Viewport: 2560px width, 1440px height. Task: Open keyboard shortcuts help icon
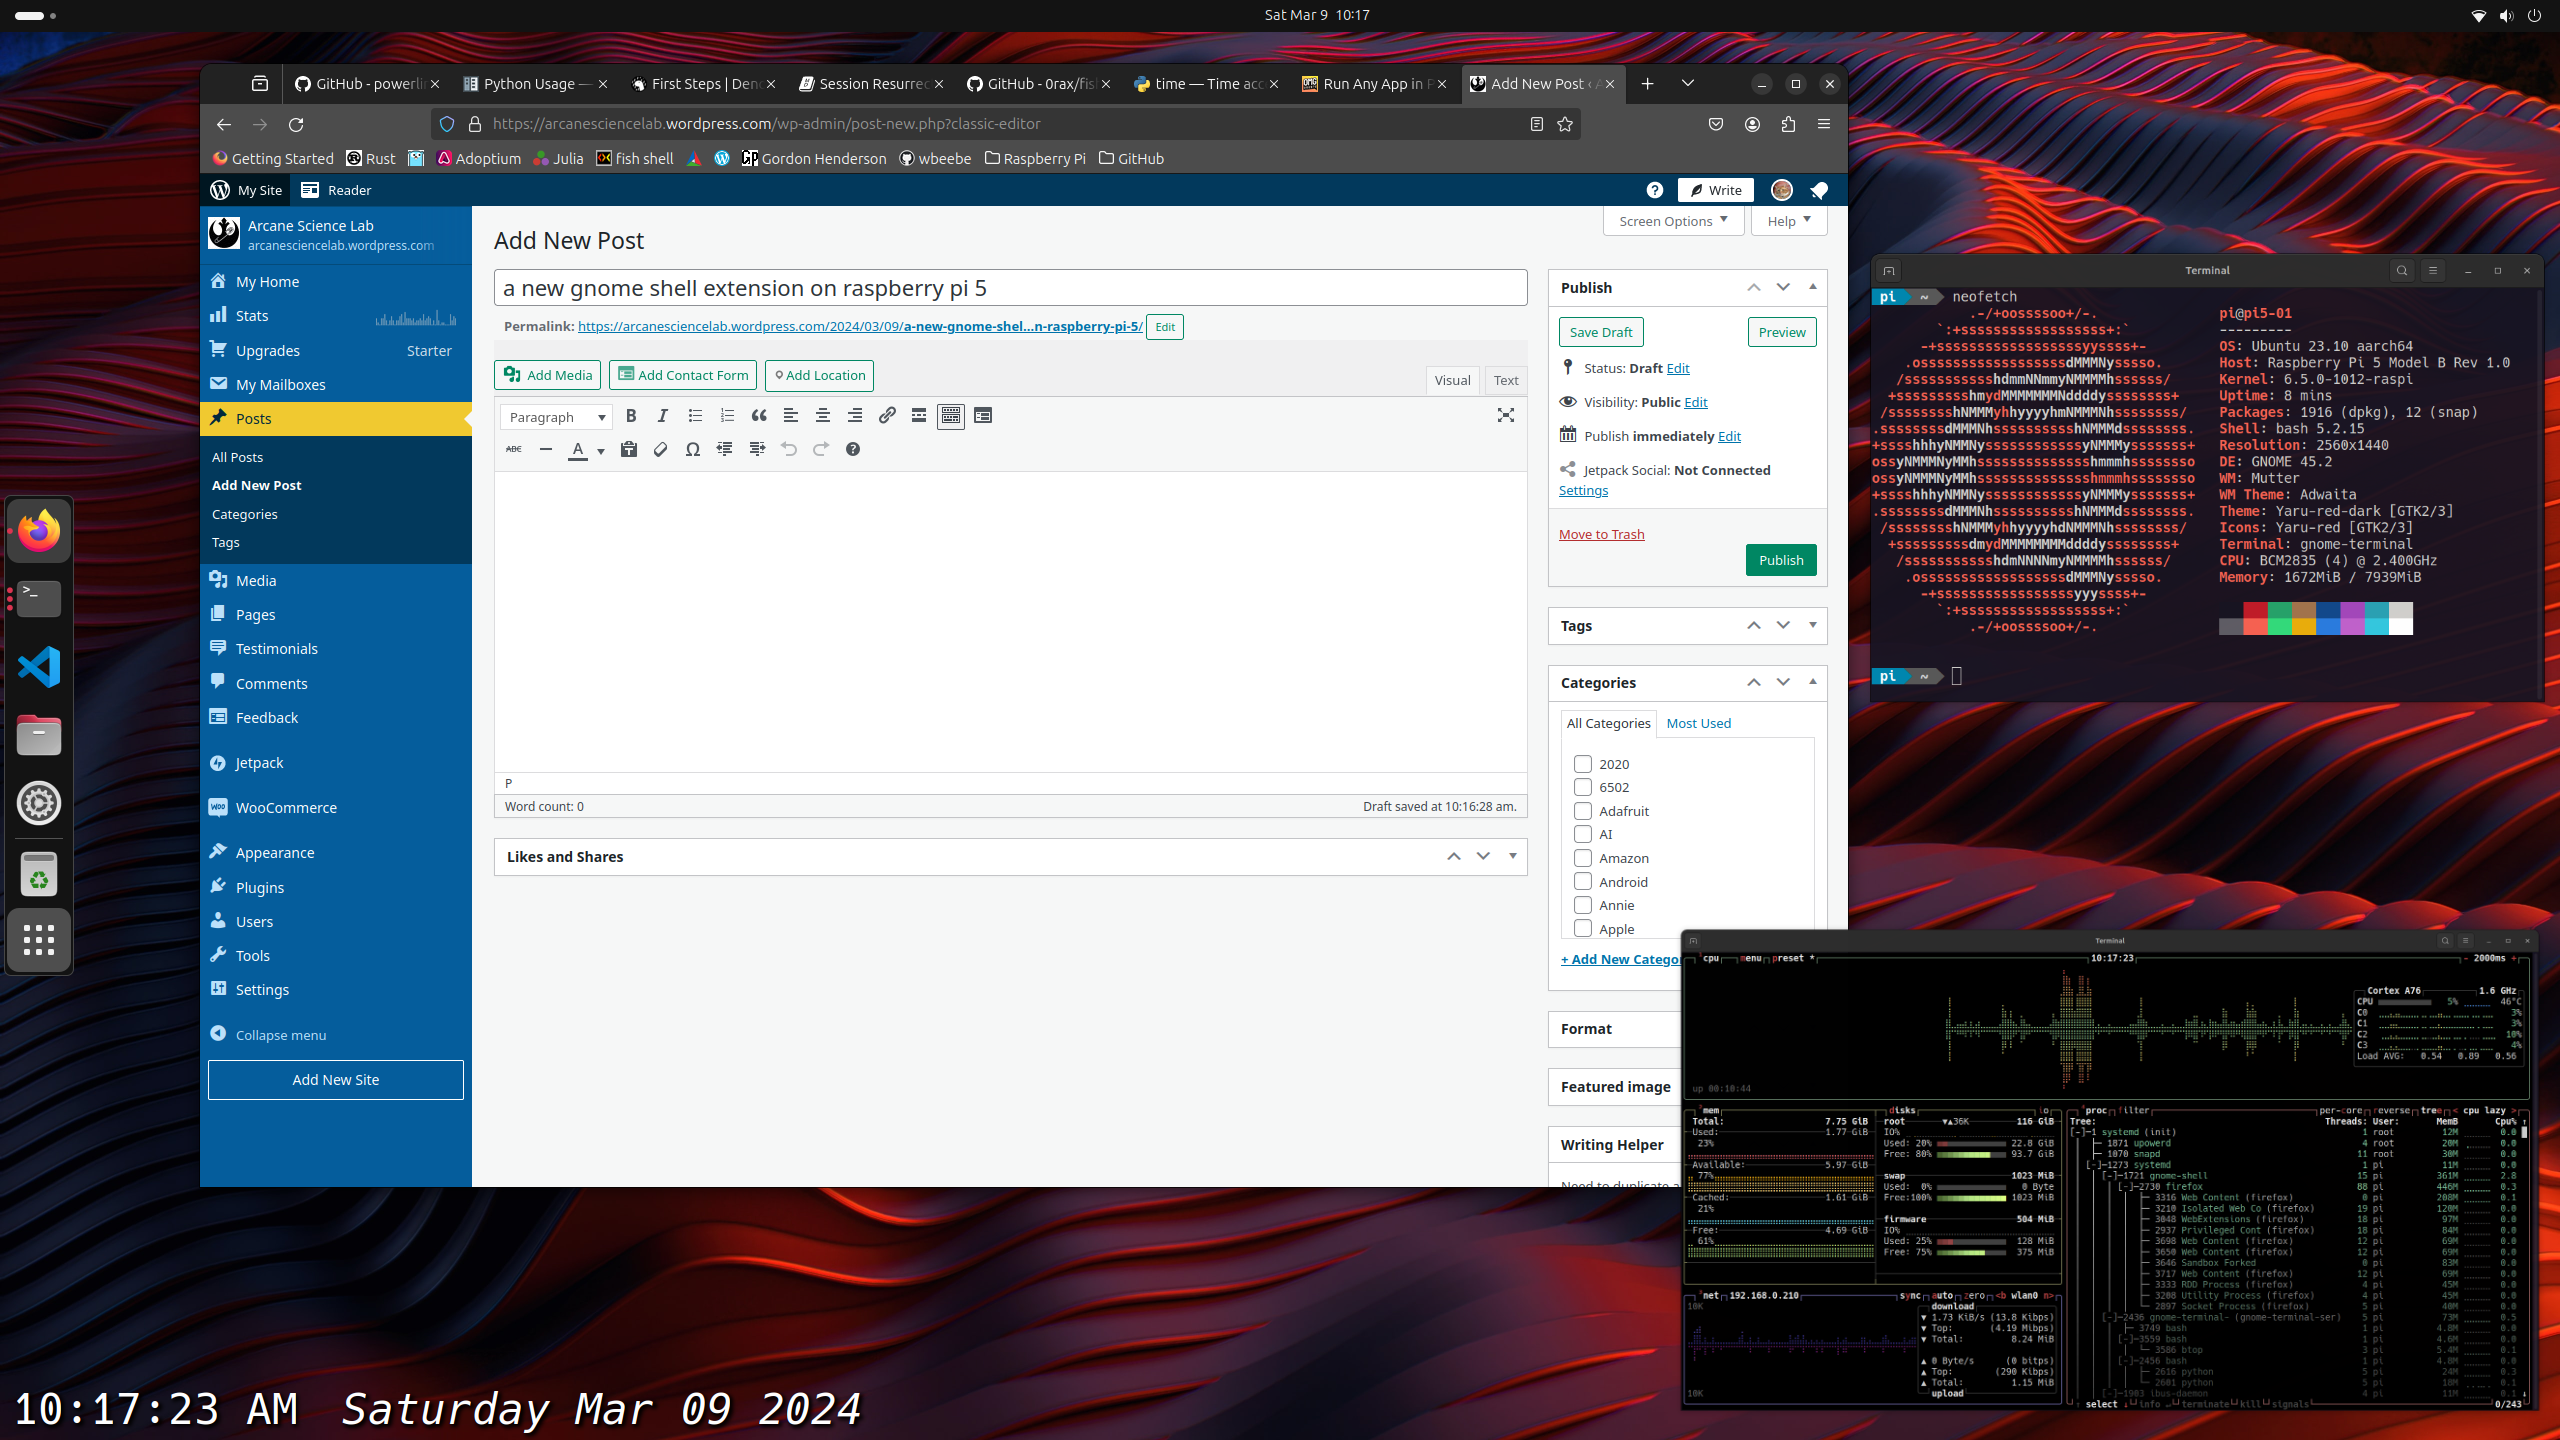tap(853, 450)
